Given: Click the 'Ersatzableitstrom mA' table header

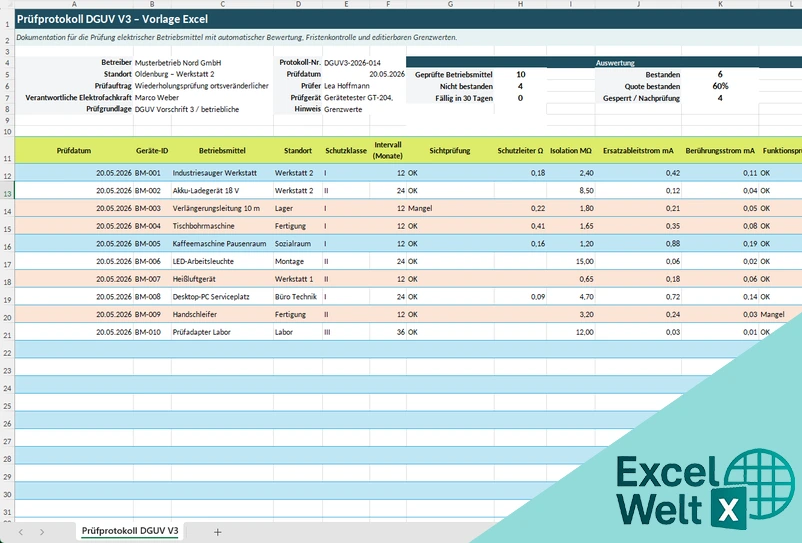Looking at the screenshot, I should pos(638,150).
